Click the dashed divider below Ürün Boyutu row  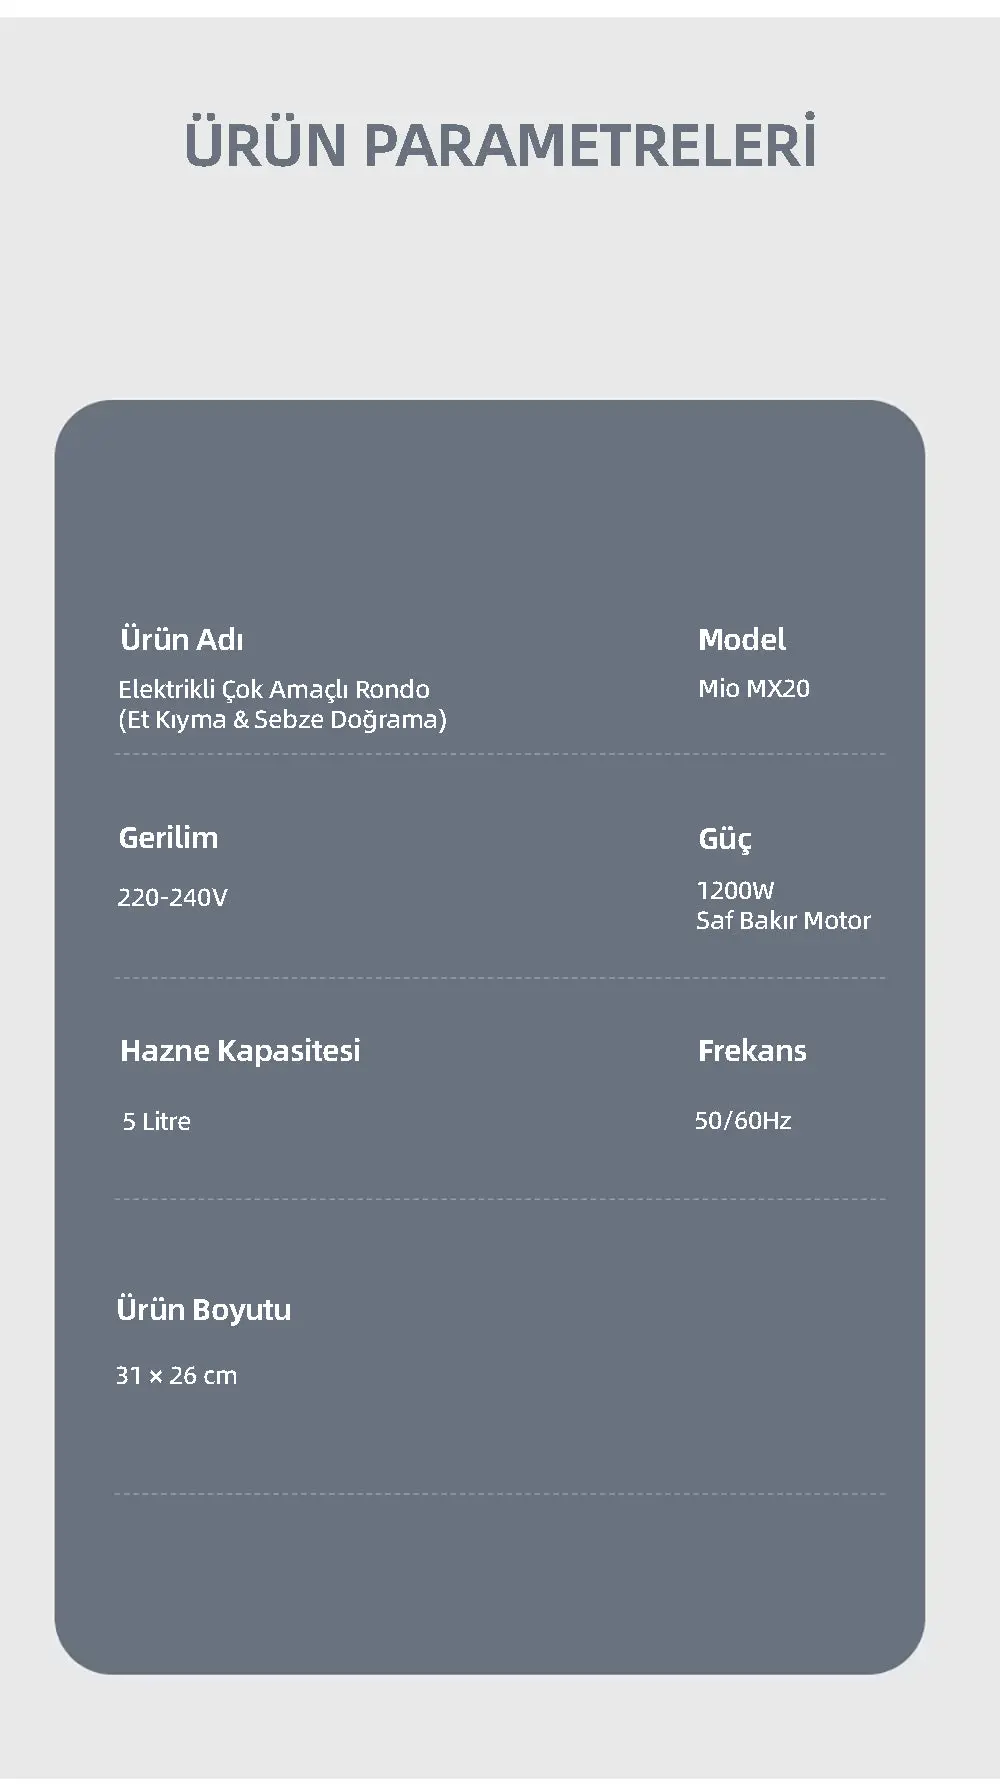tap(500, 1494)
